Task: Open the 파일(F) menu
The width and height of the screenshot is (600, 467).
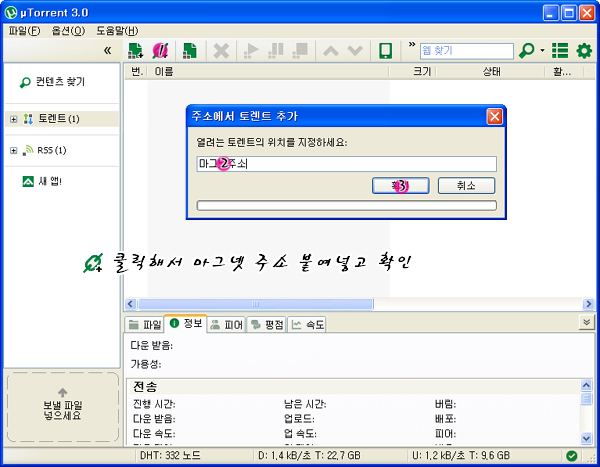Action: pyautogui.click(x=24, y=30)
